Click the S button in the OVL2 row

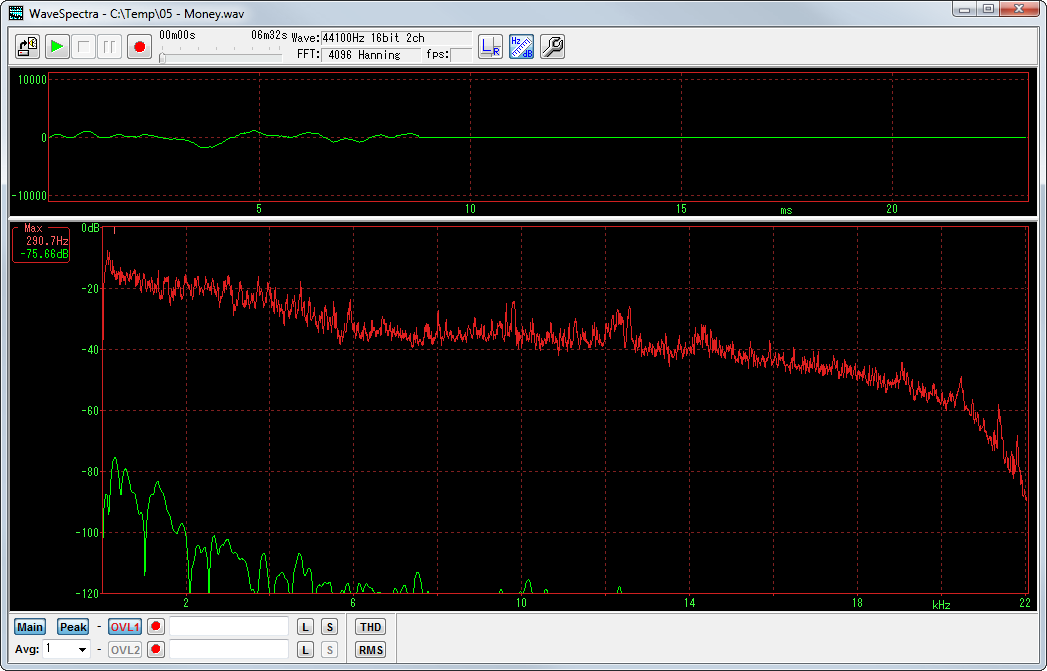pyautogui.click(x=329, y=650)
